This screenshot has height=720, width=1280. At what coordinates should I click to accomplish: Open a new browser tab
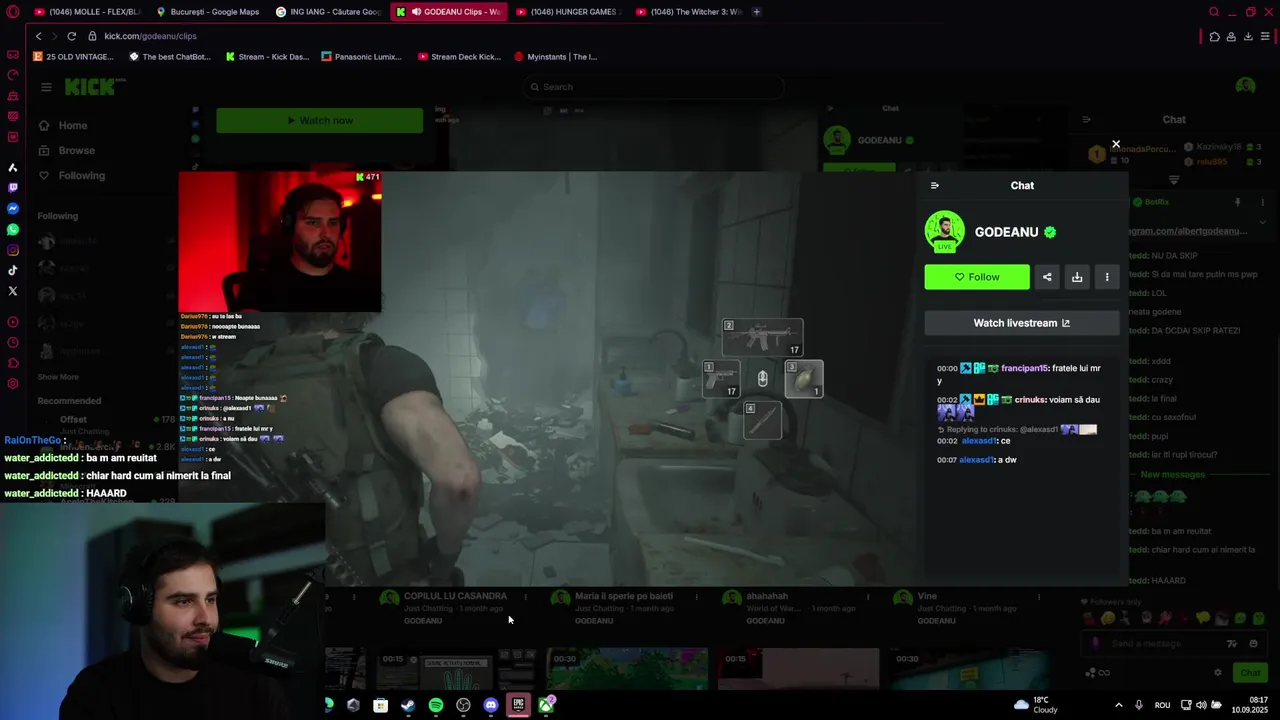pyautogui.click(x=757, y=12)
